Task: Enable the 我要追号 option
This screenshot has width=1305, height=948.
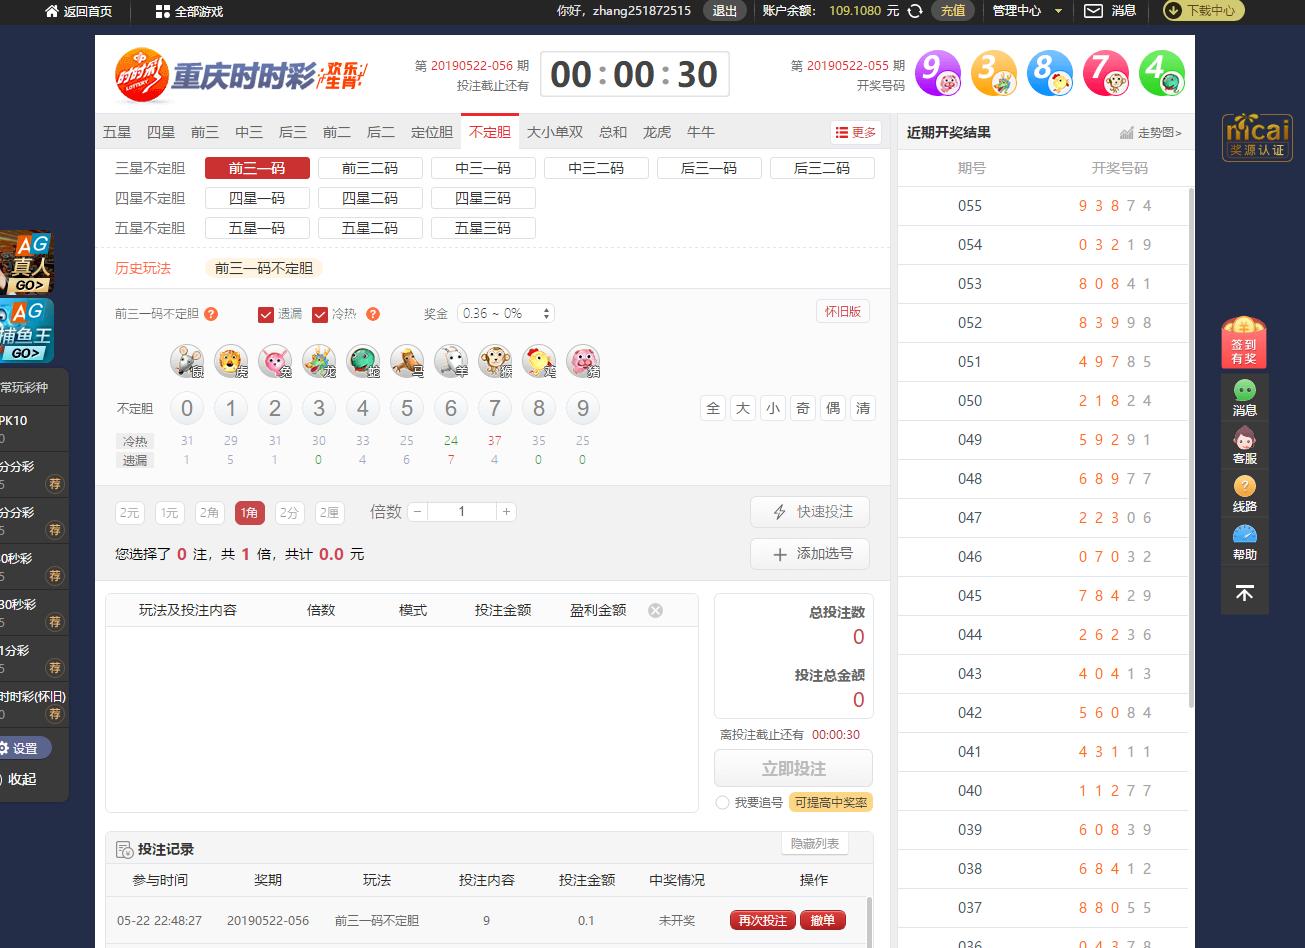Action: 722,802
